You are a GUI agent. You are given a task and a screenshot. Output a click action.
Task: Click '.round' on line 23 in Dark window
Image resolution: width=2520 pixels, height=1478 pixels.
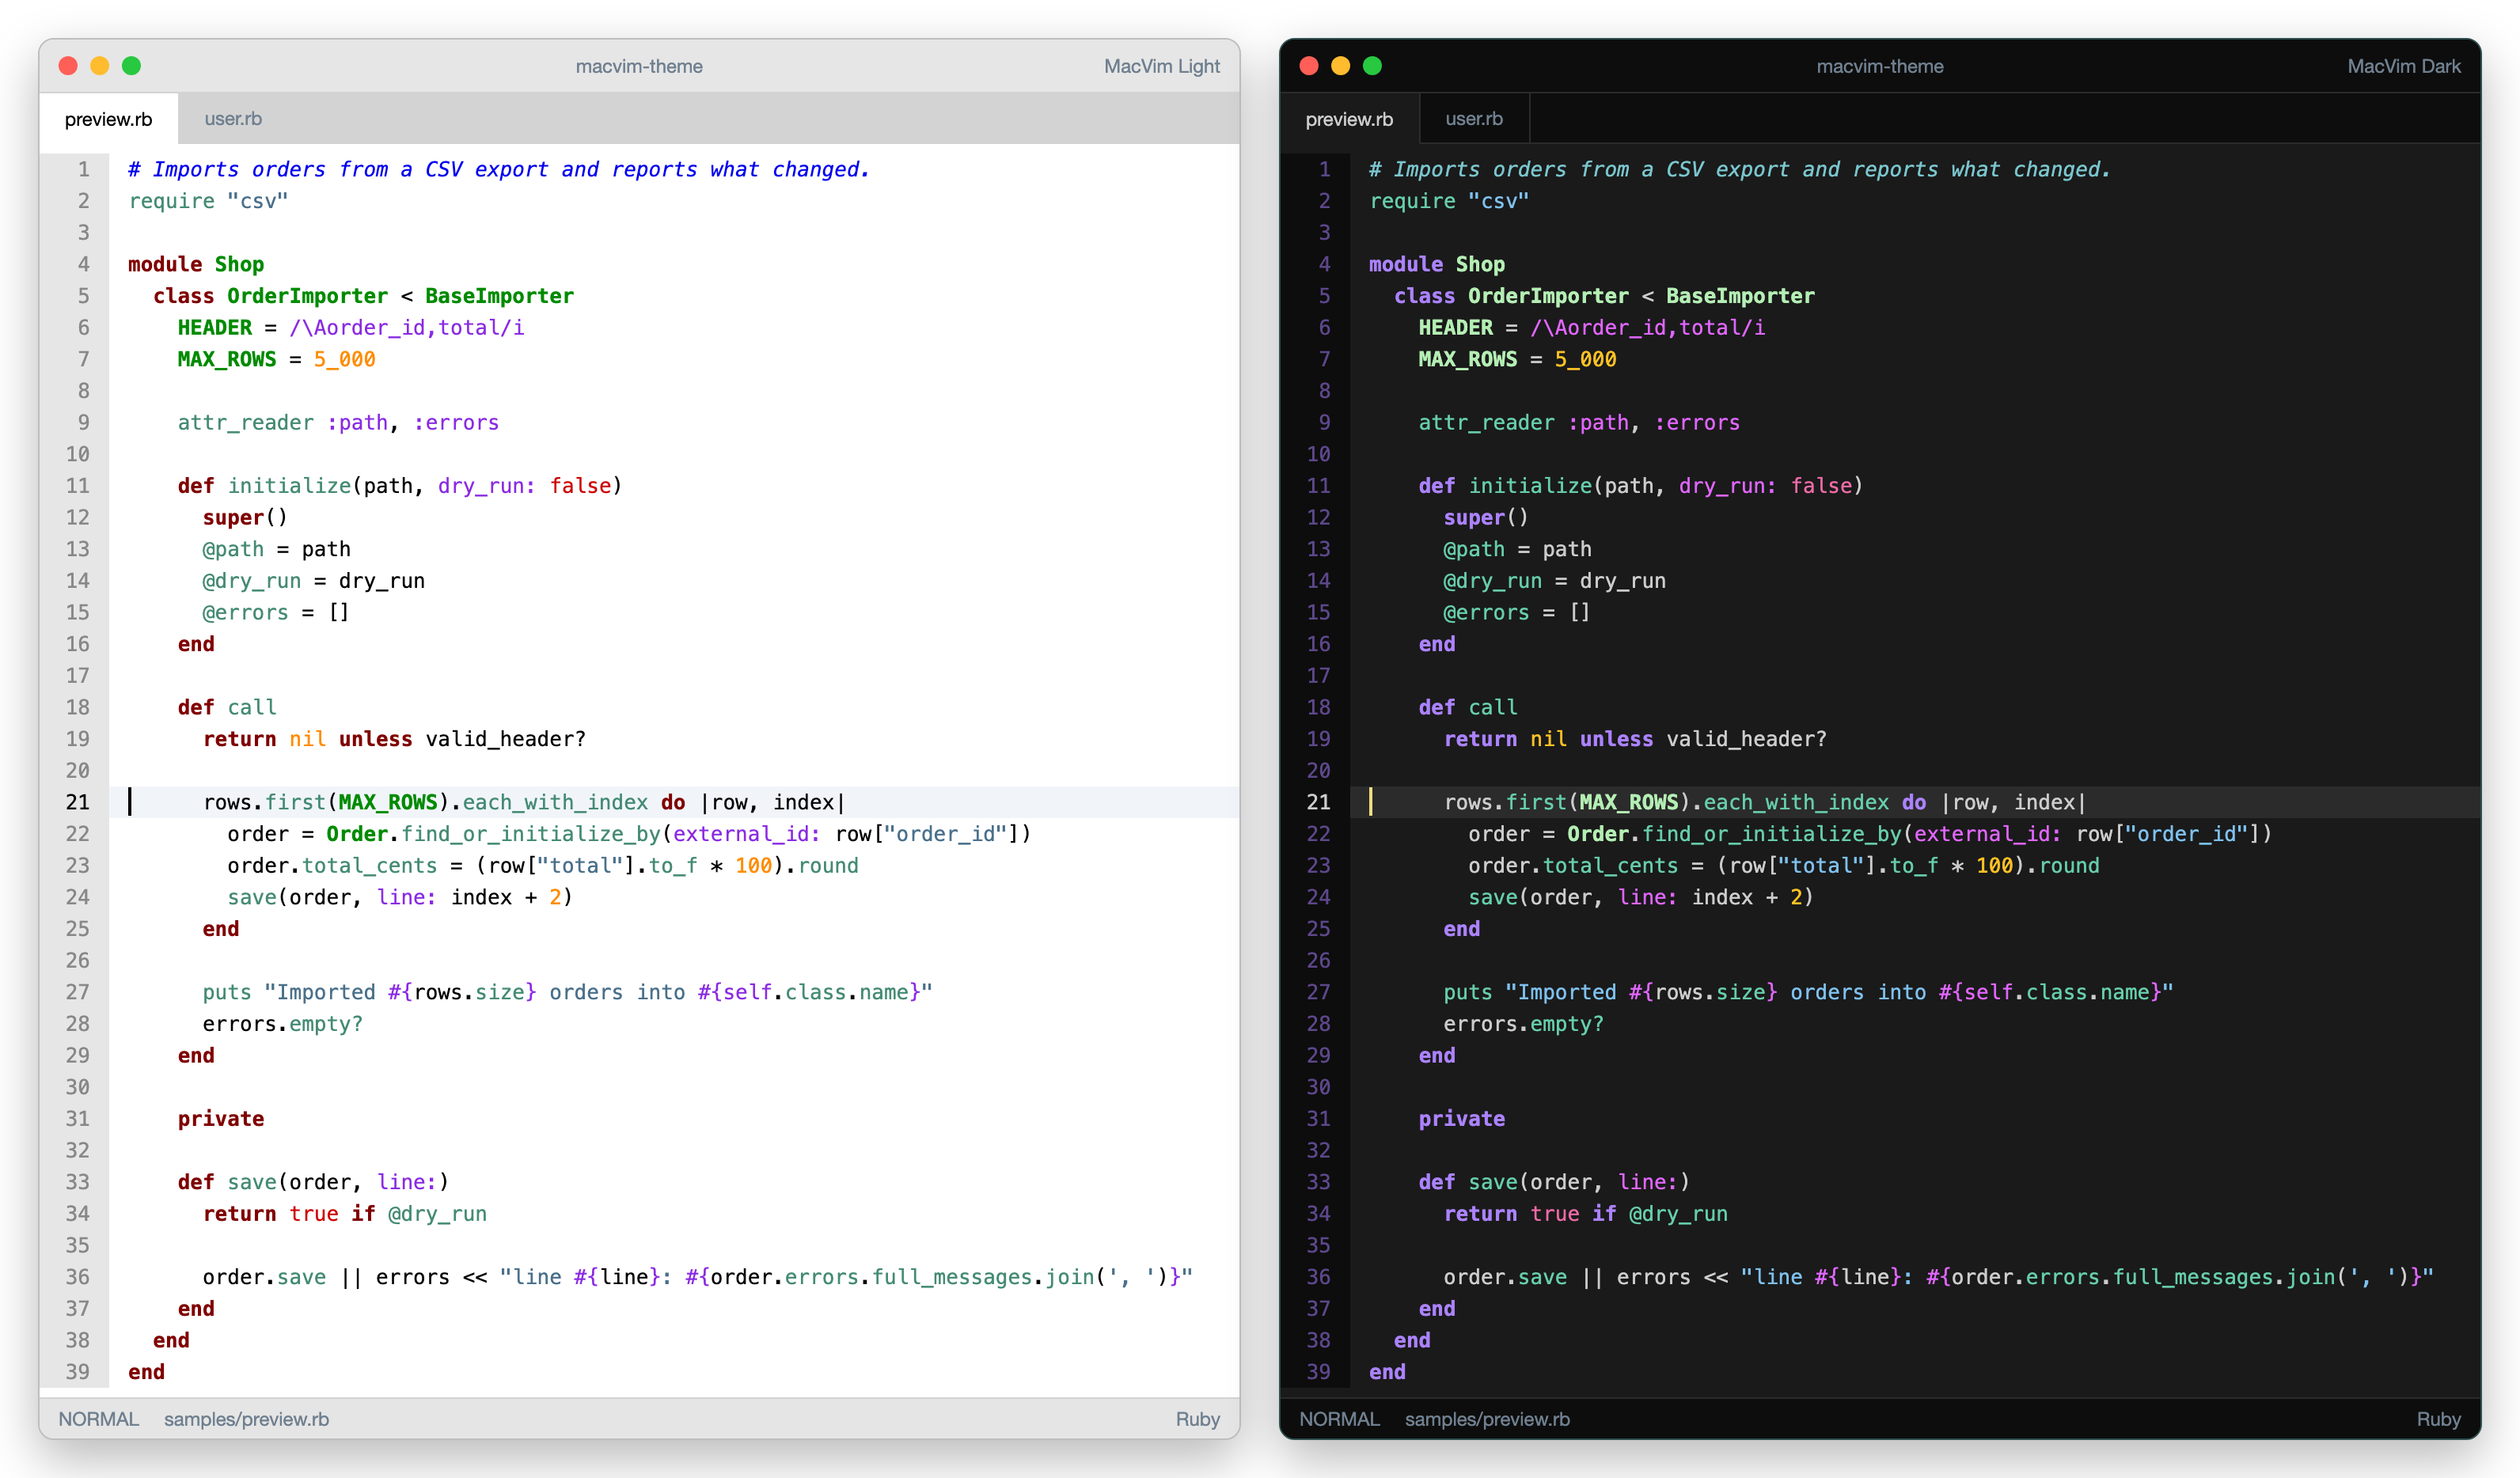click(x=2063, y=866)
